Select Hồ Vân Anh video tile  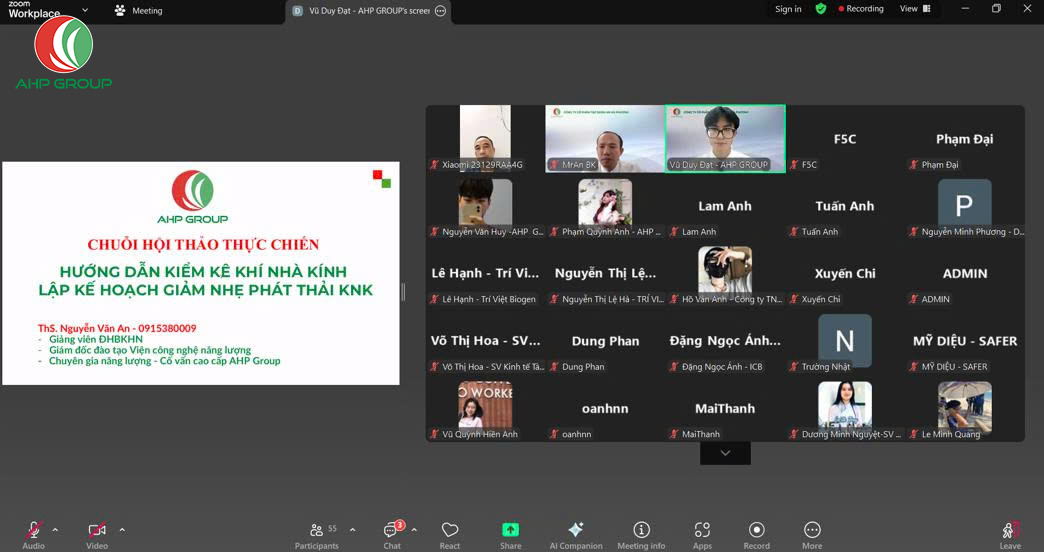click(x=725, y=273)
